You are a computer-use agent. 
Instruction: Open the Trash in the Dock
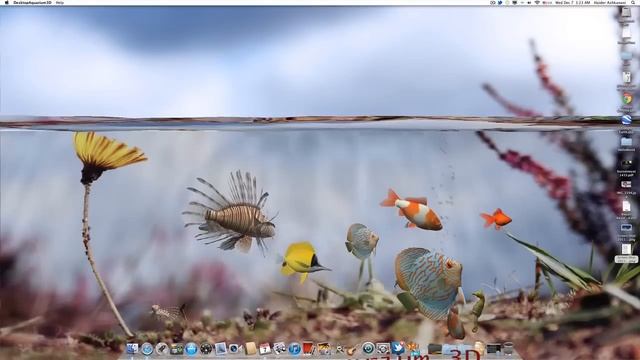tap(508, 348)
